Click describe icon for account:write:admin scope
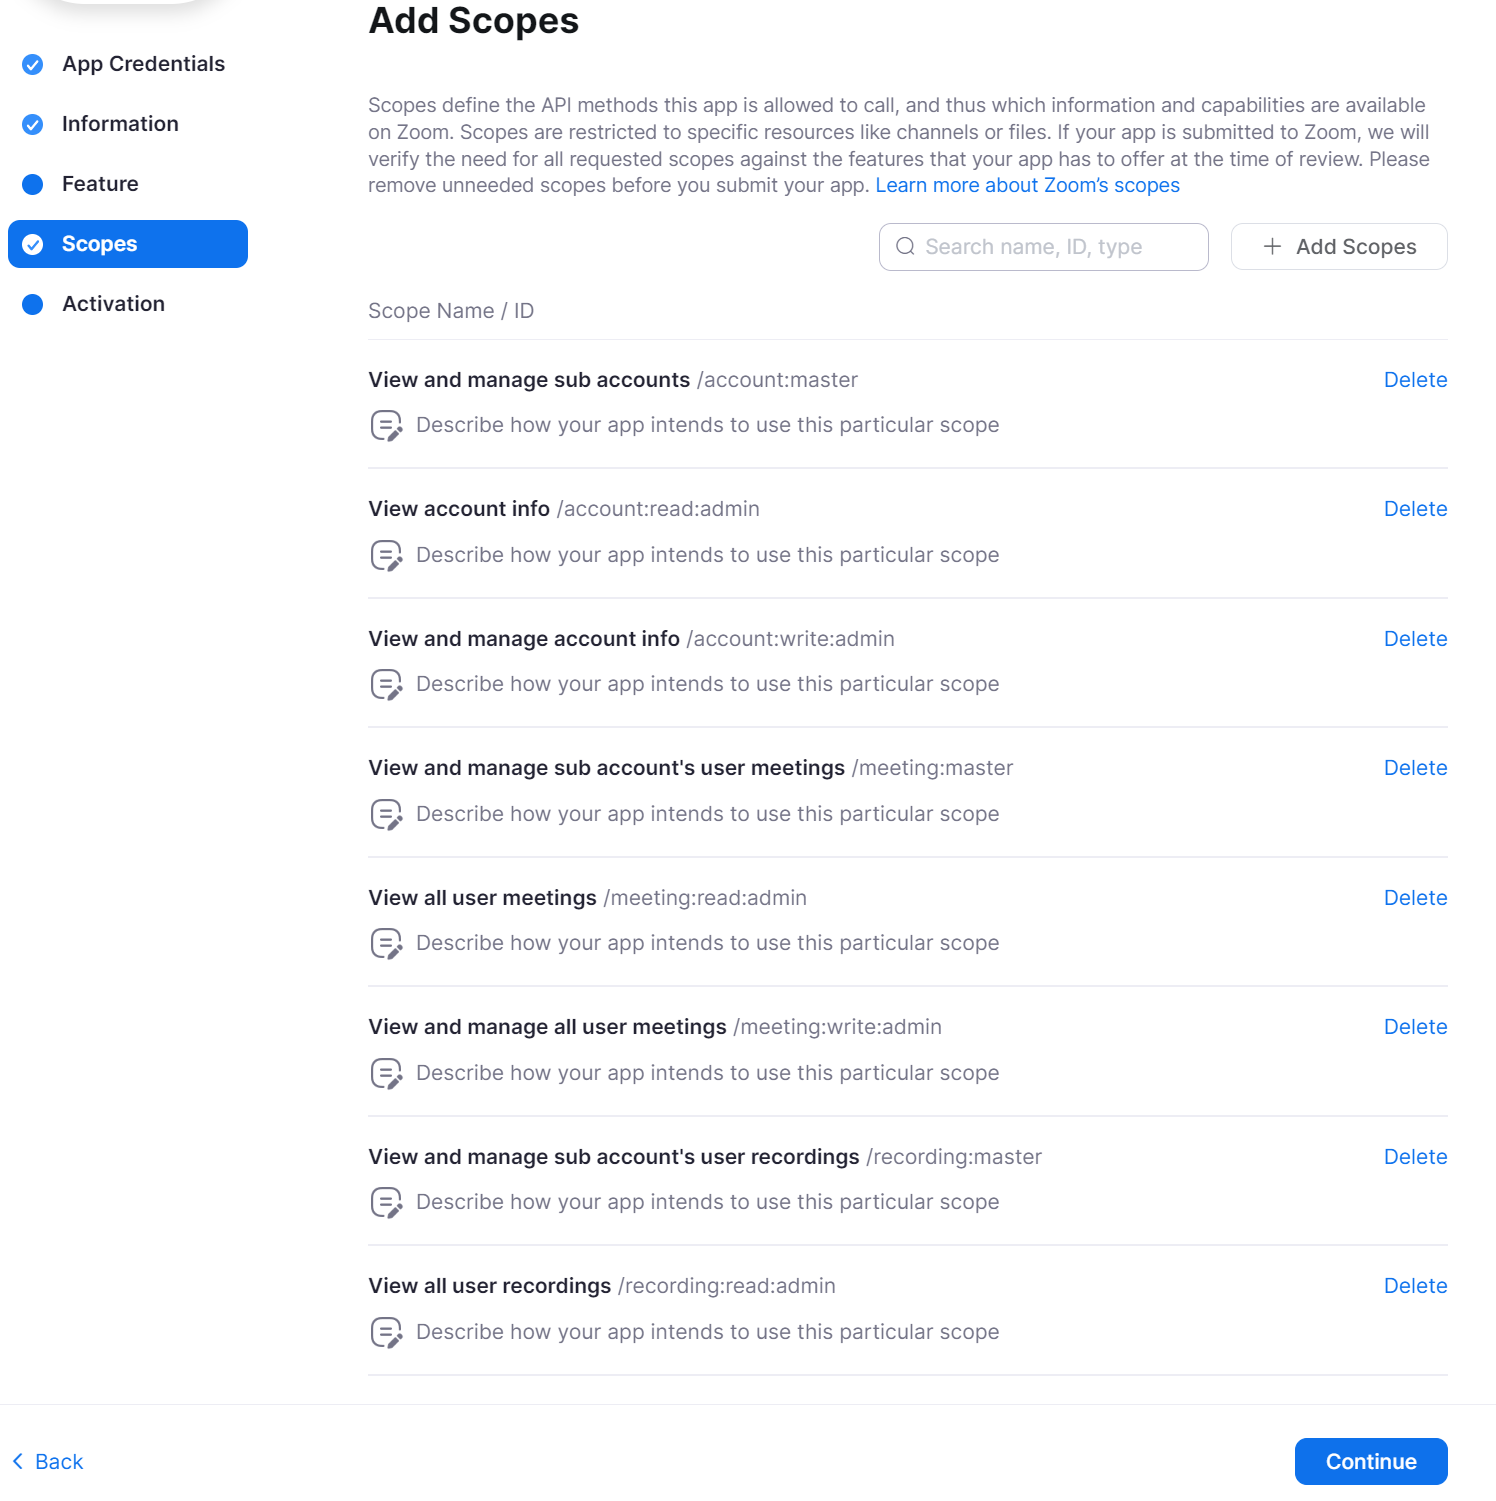 pyautogui.click(x=386, y=683)
